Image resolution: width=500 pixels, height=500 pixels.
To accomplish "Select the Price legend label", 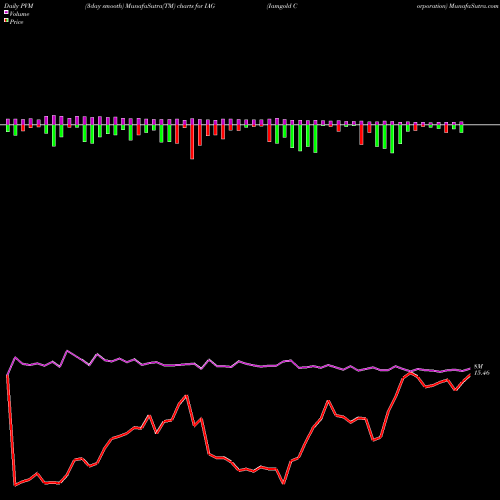I will tap(16, 22).
